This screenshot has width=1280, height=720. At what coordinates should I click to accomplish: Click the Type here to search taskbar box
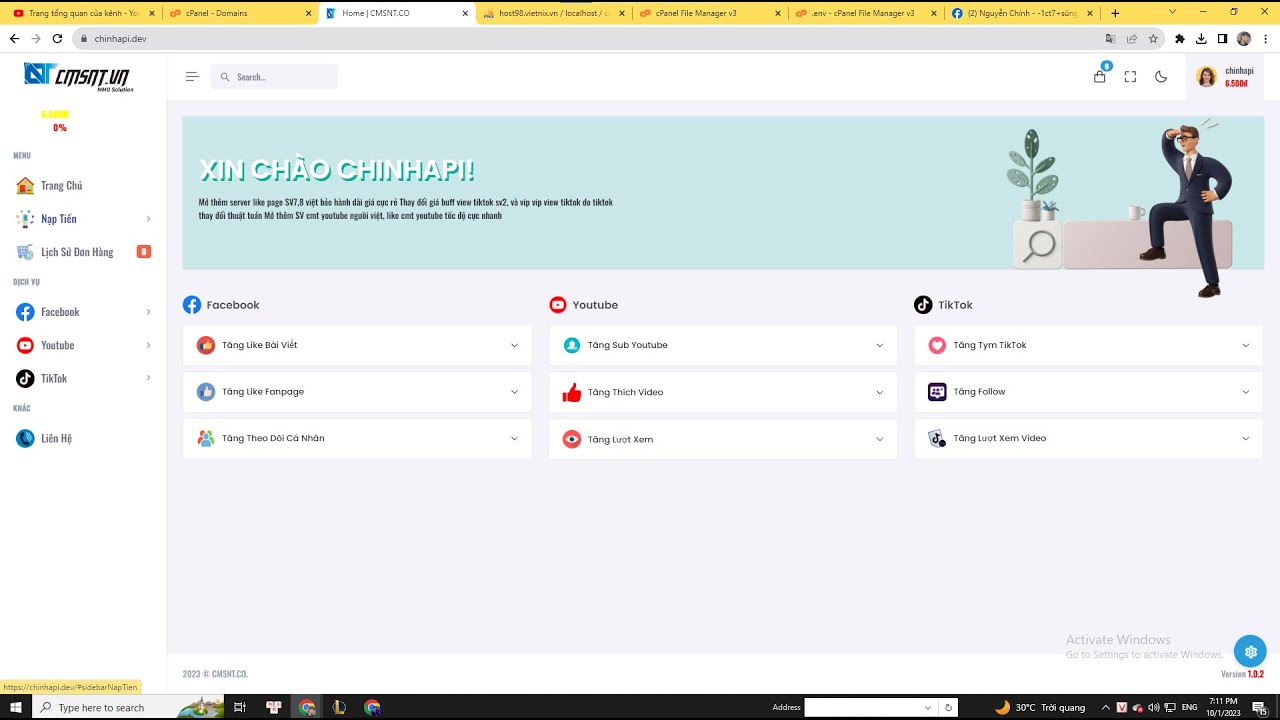click(128, 707)
